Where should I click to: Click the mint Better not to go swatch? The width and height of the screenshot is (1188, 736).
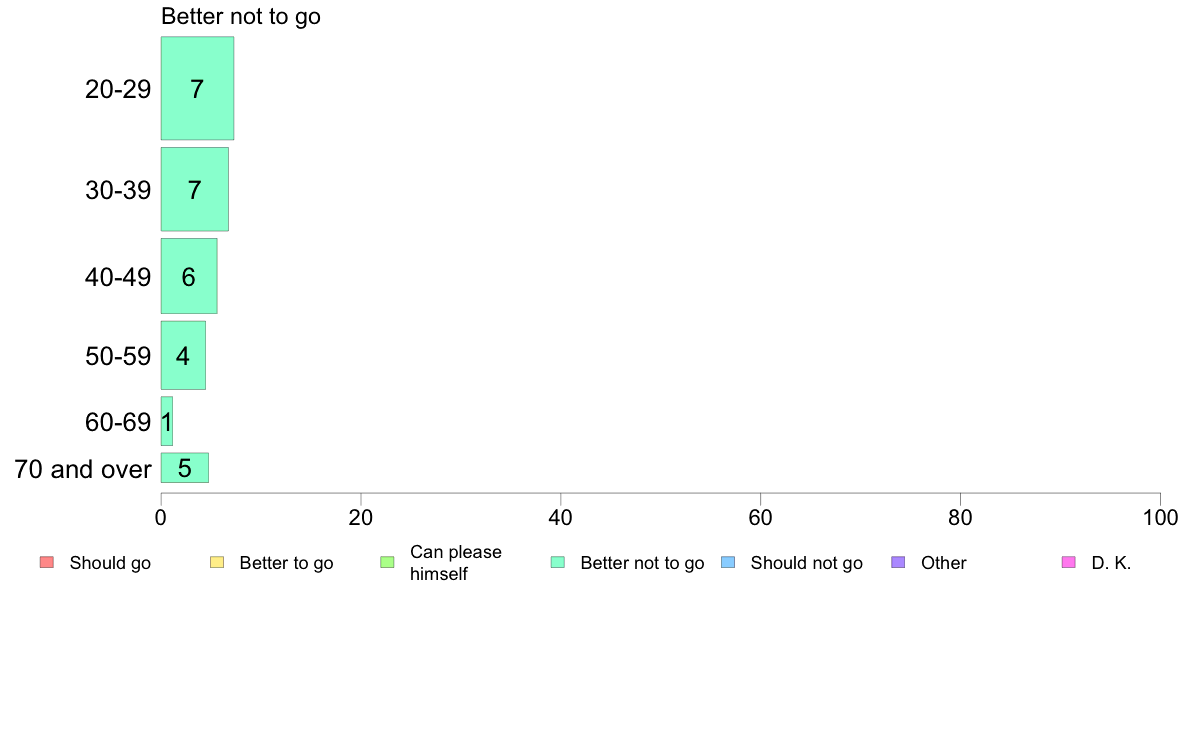(x=558, y=562)
